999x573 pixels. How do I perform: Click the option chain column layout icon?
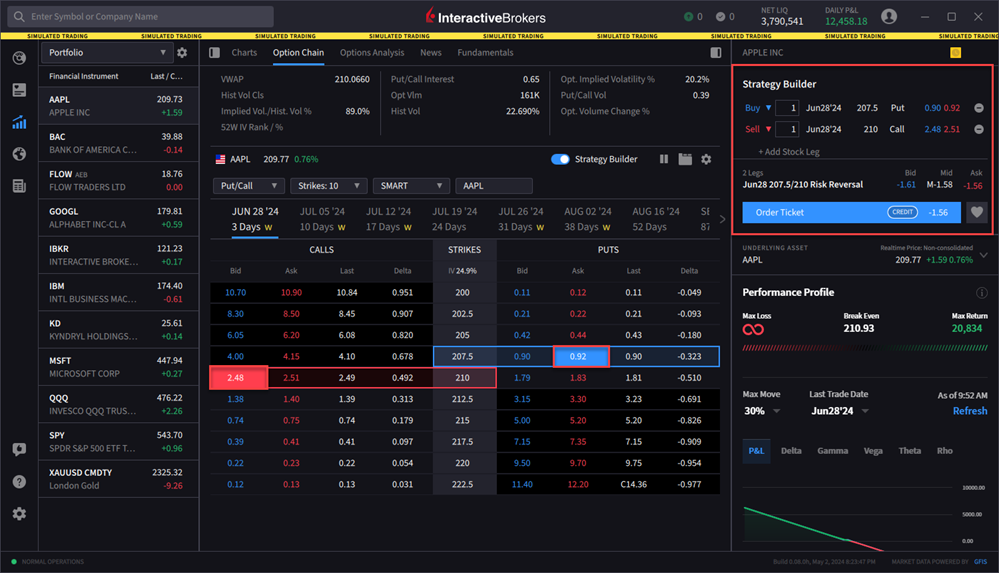point(664,159)
